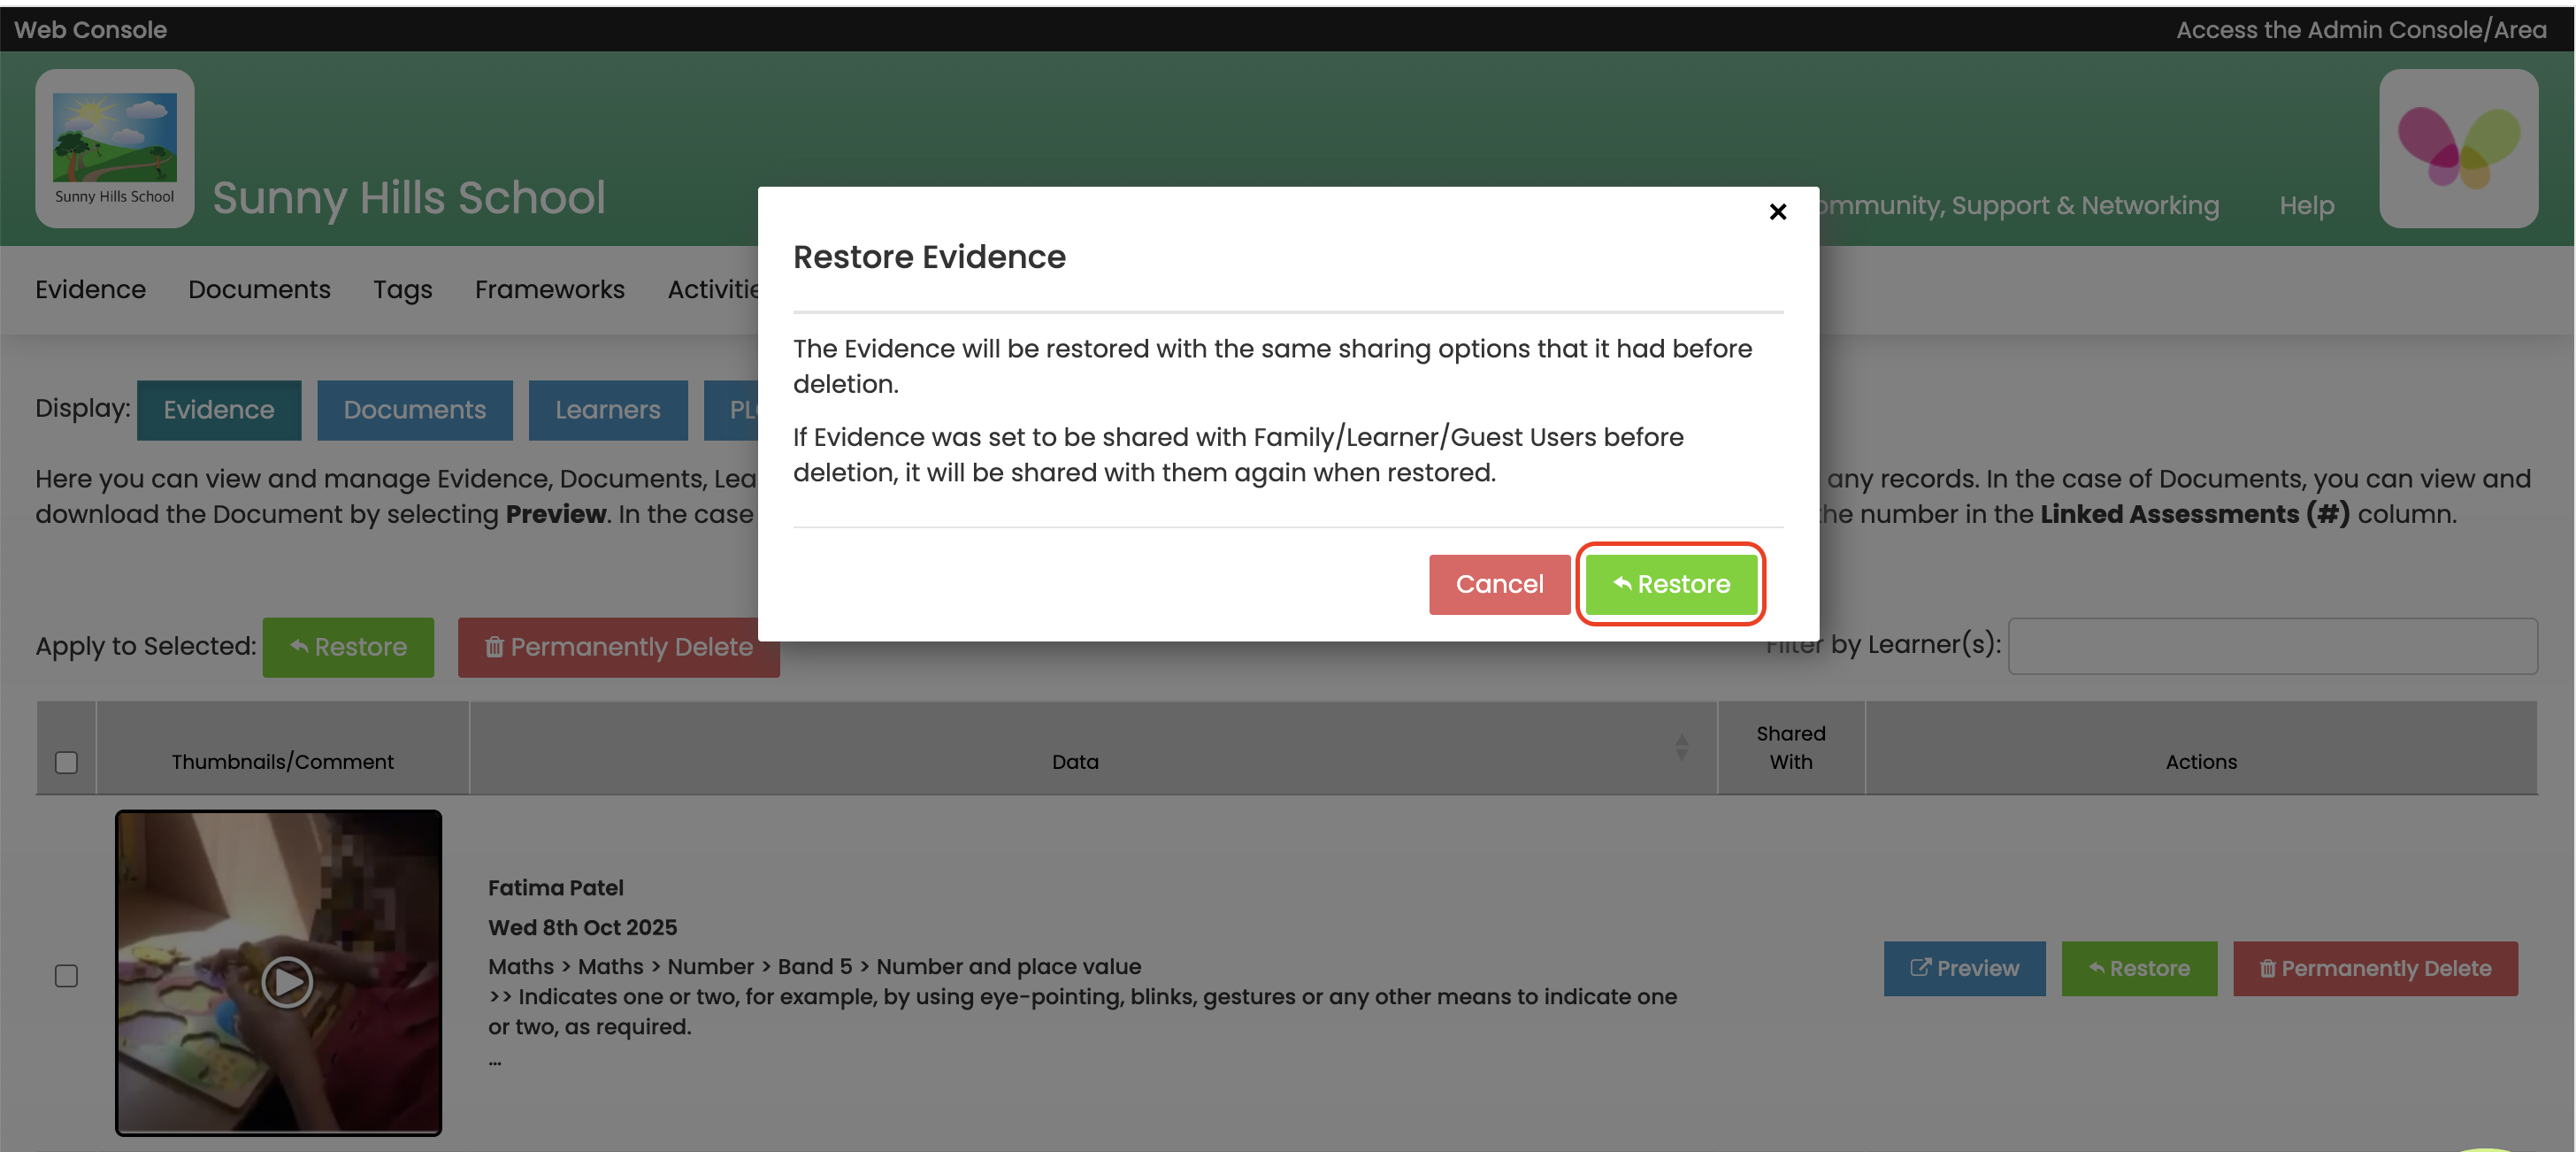
Task: Switch display to Documents
Action: [x=414, y=410]
